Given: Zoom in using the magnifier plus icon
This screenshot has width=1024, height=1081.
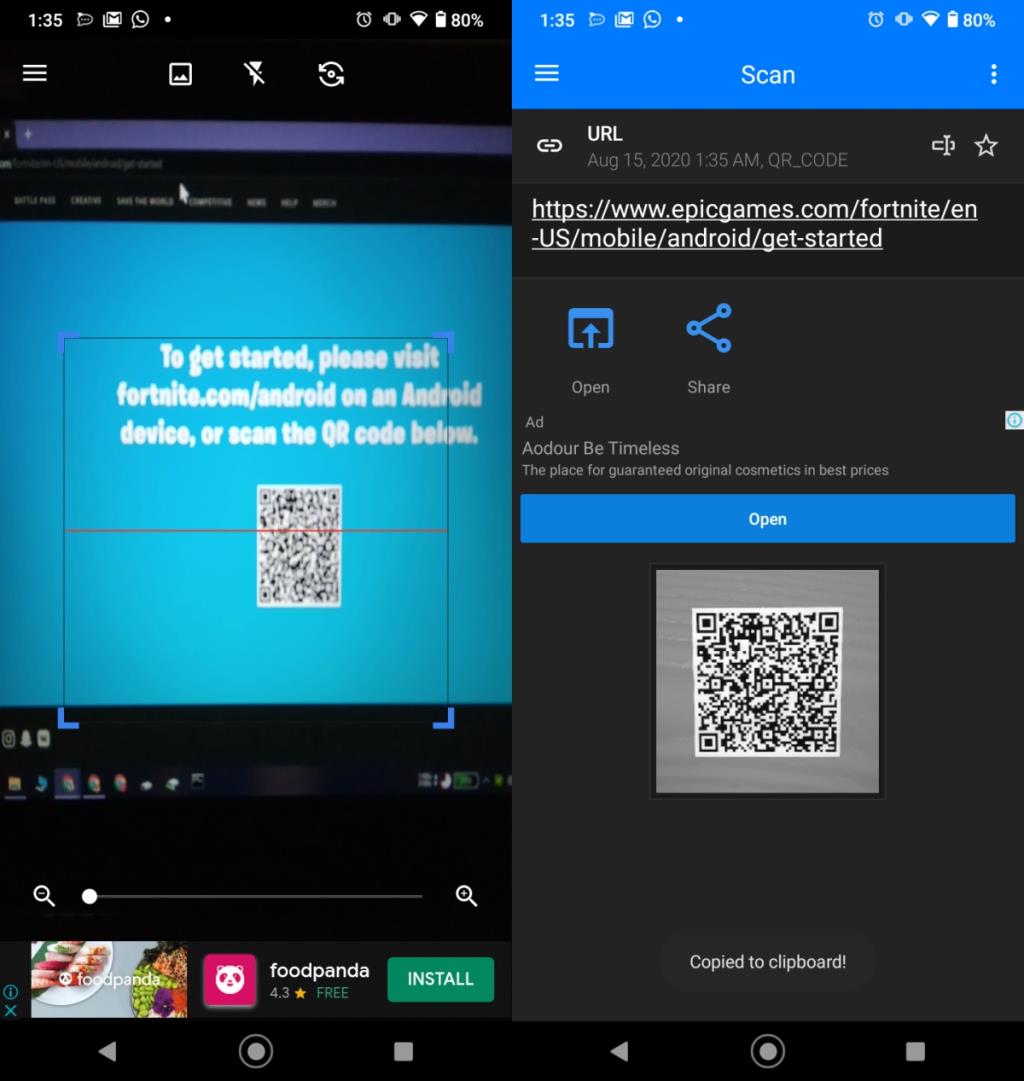Looking at the screenshot, I should (x=465, y=896).
